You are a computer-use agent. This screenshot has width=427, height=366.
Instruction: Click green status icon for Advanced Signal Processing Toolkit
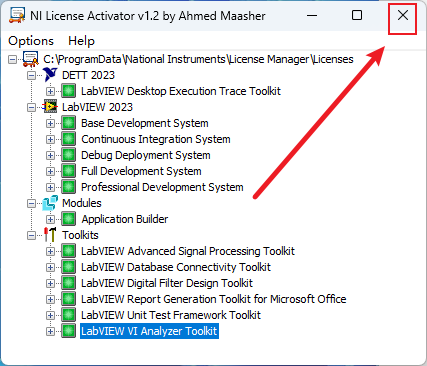[69, 251]
